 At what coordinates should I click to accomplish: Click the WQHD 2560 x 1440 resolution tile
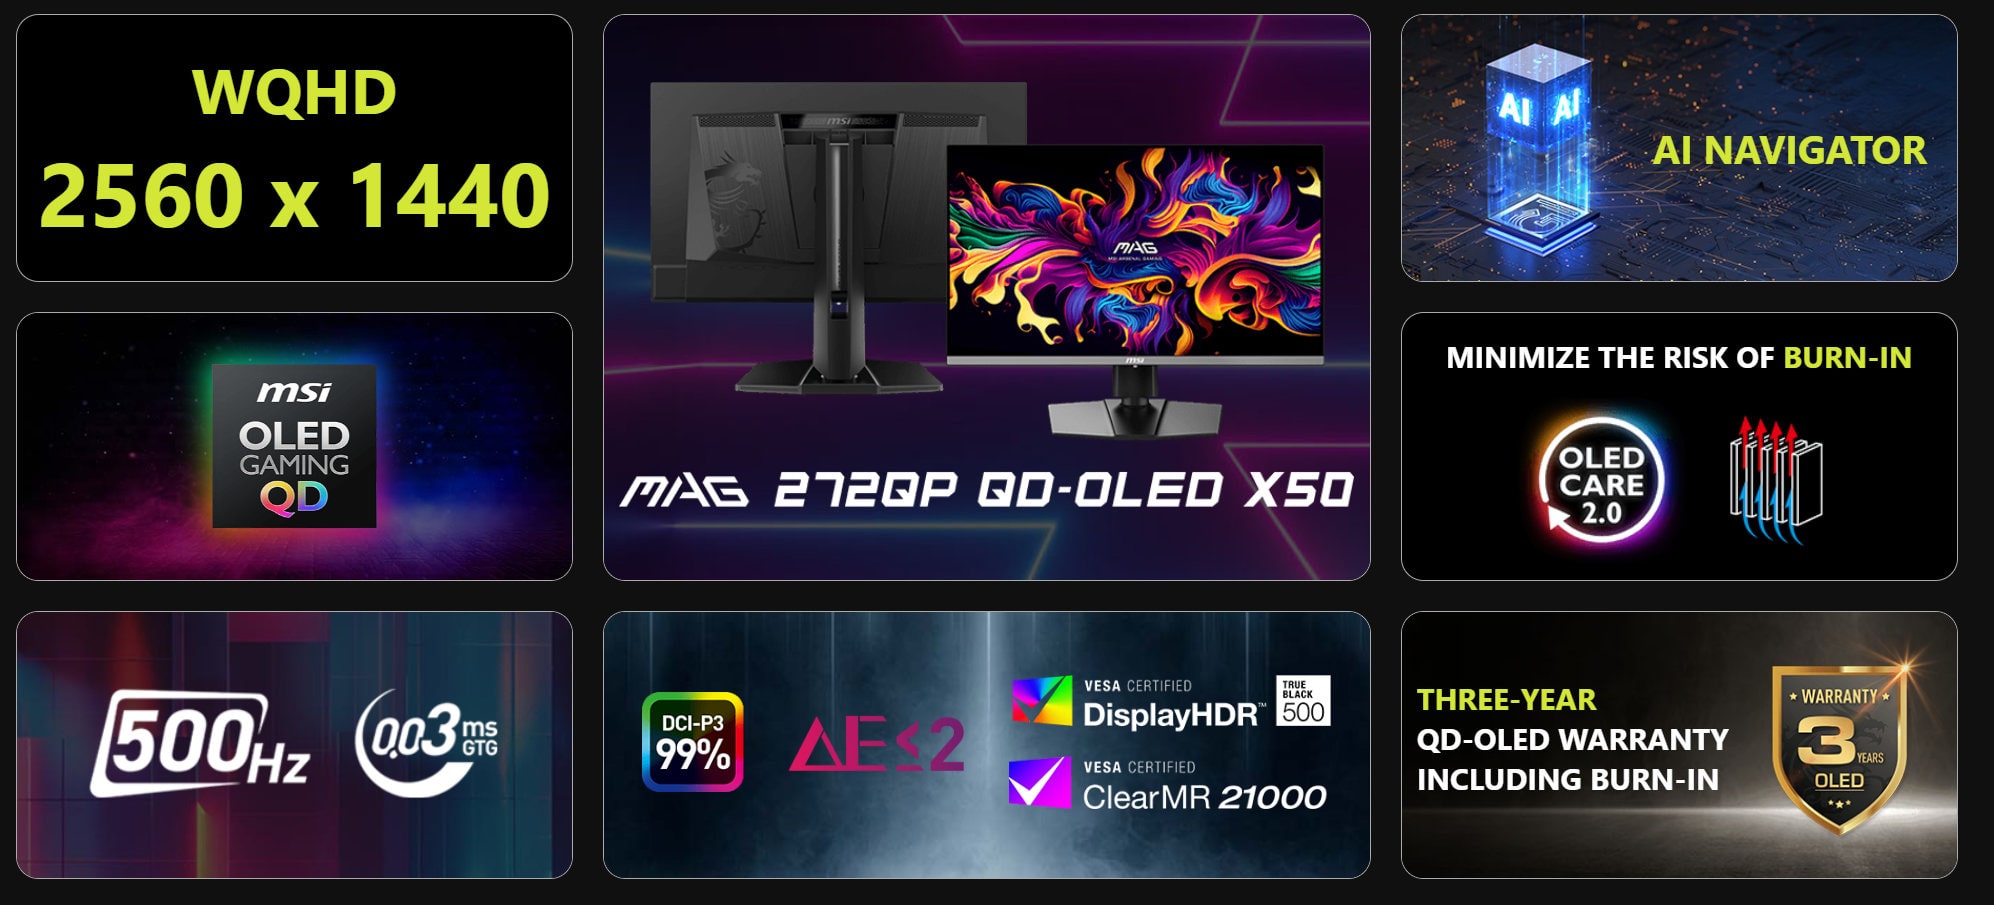click(294, 148)
